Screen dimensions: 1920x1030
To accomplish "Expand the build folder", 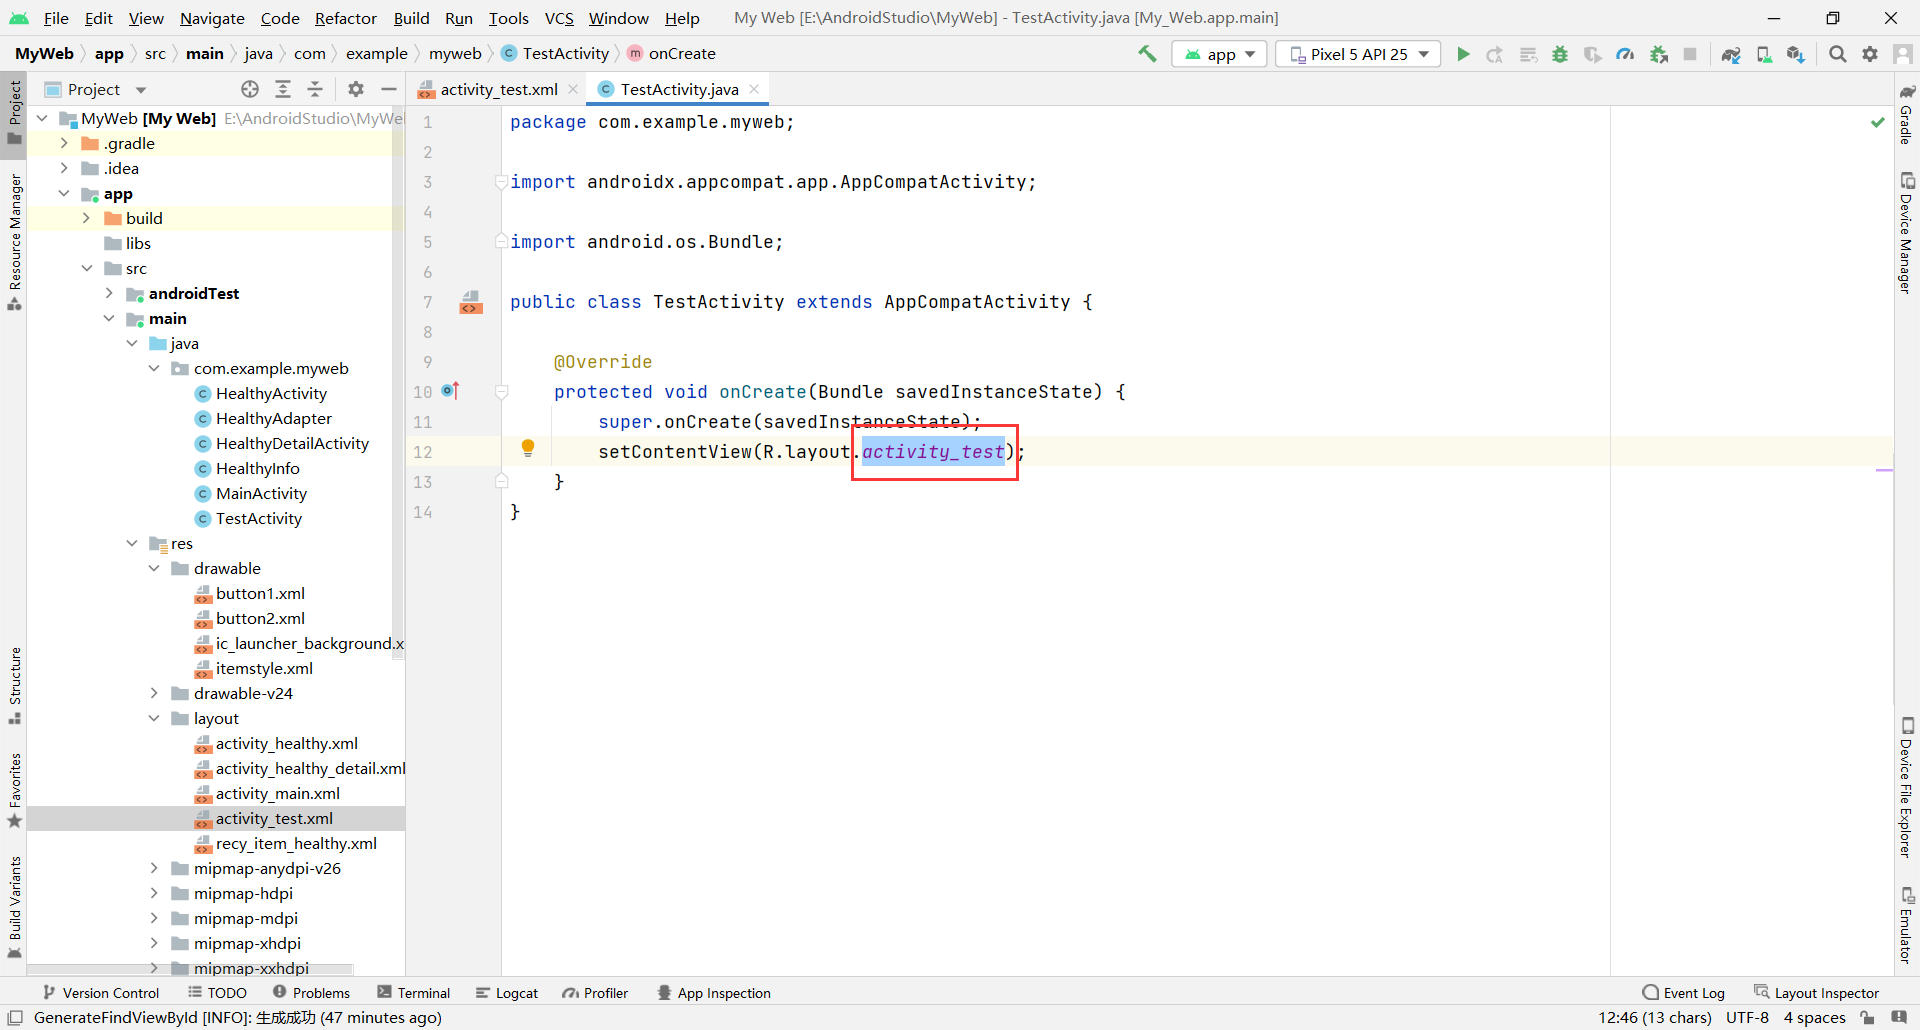I will pyautogui.click(x=86, y=218).
